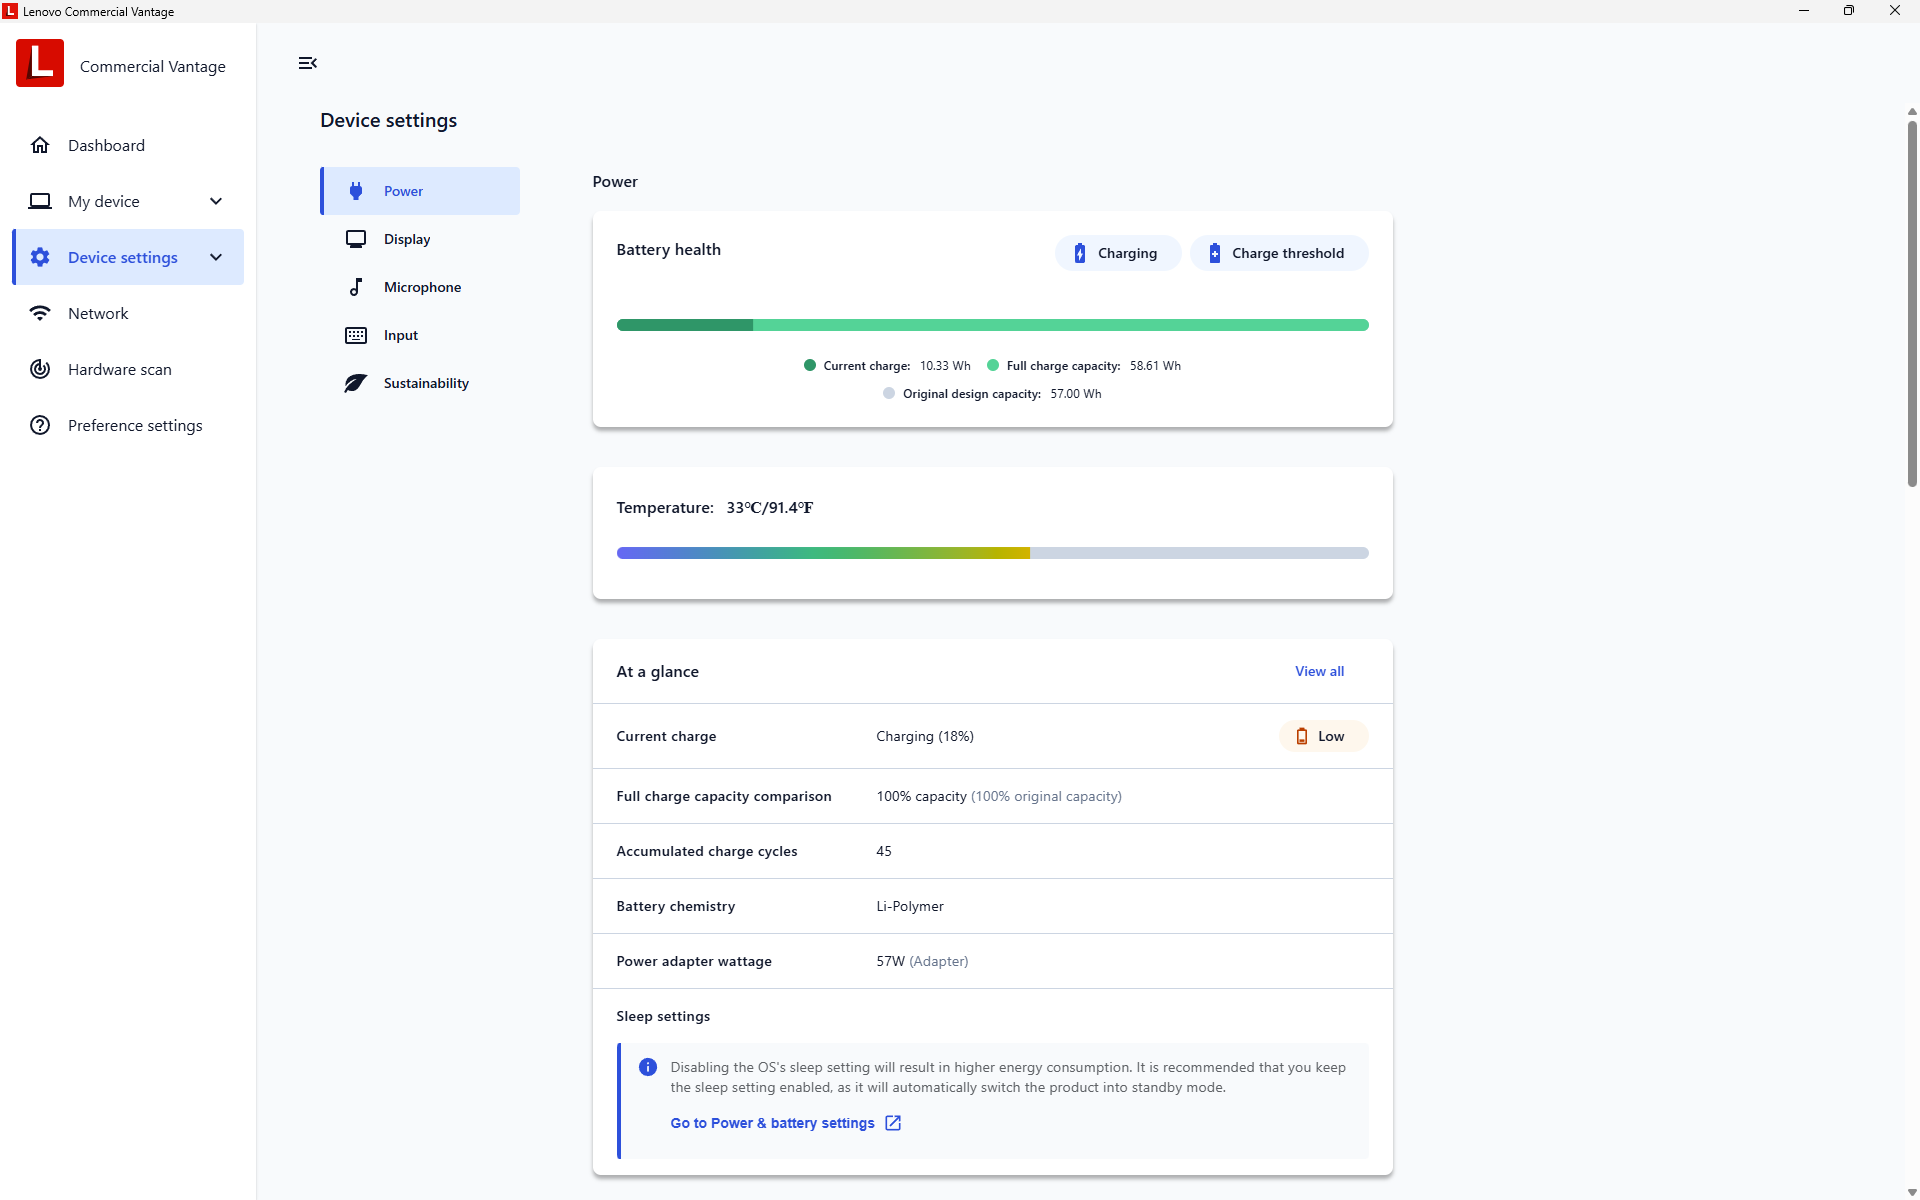Image resolution: width=1920 pixels, height=1200 pixels.
Task: Click the Full charge capacity legend dot
Action: coord(993,365)
